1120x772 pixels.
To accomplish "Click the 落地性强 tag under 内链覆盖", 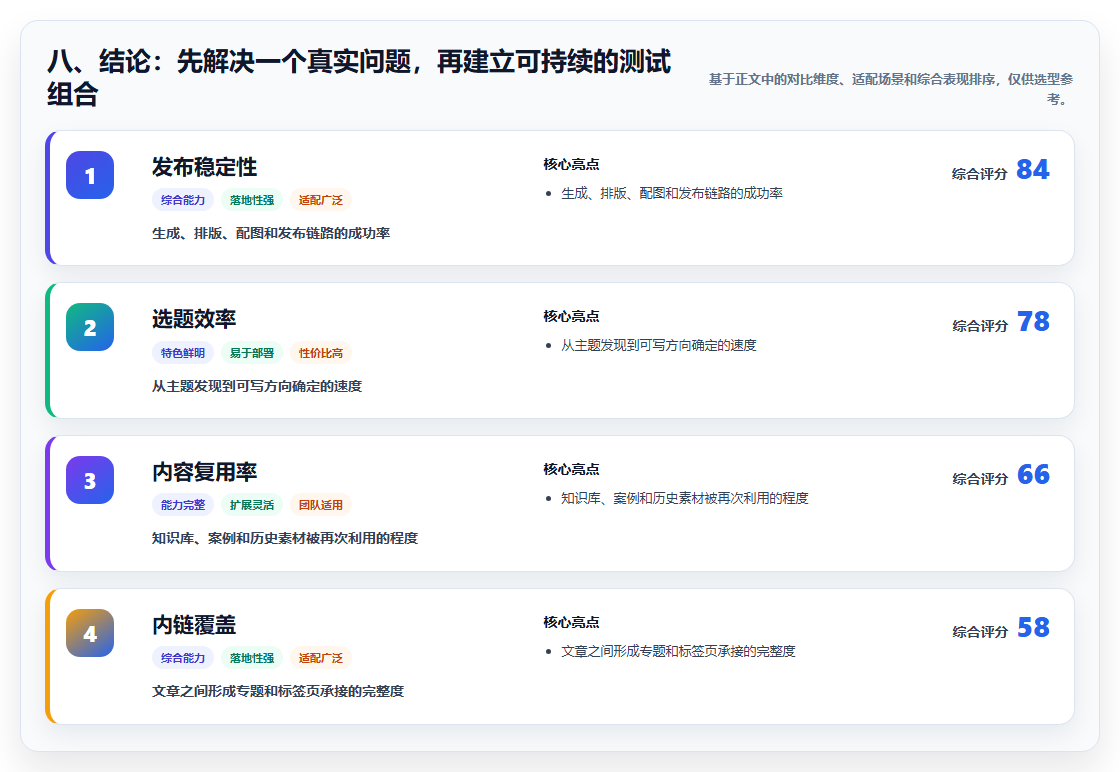I will [x=251, y=658].
